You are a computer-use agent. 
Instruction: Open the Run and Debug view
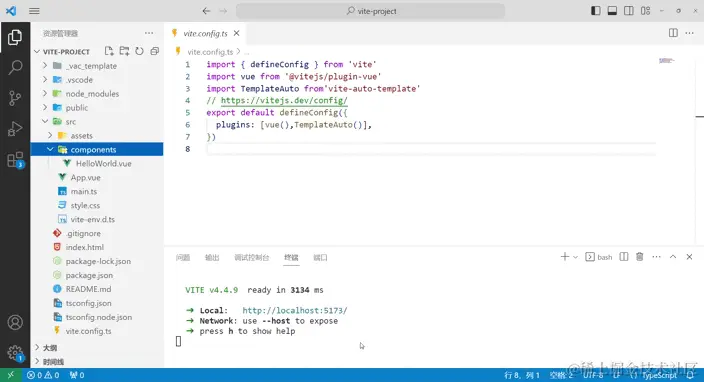coord(15,129)
